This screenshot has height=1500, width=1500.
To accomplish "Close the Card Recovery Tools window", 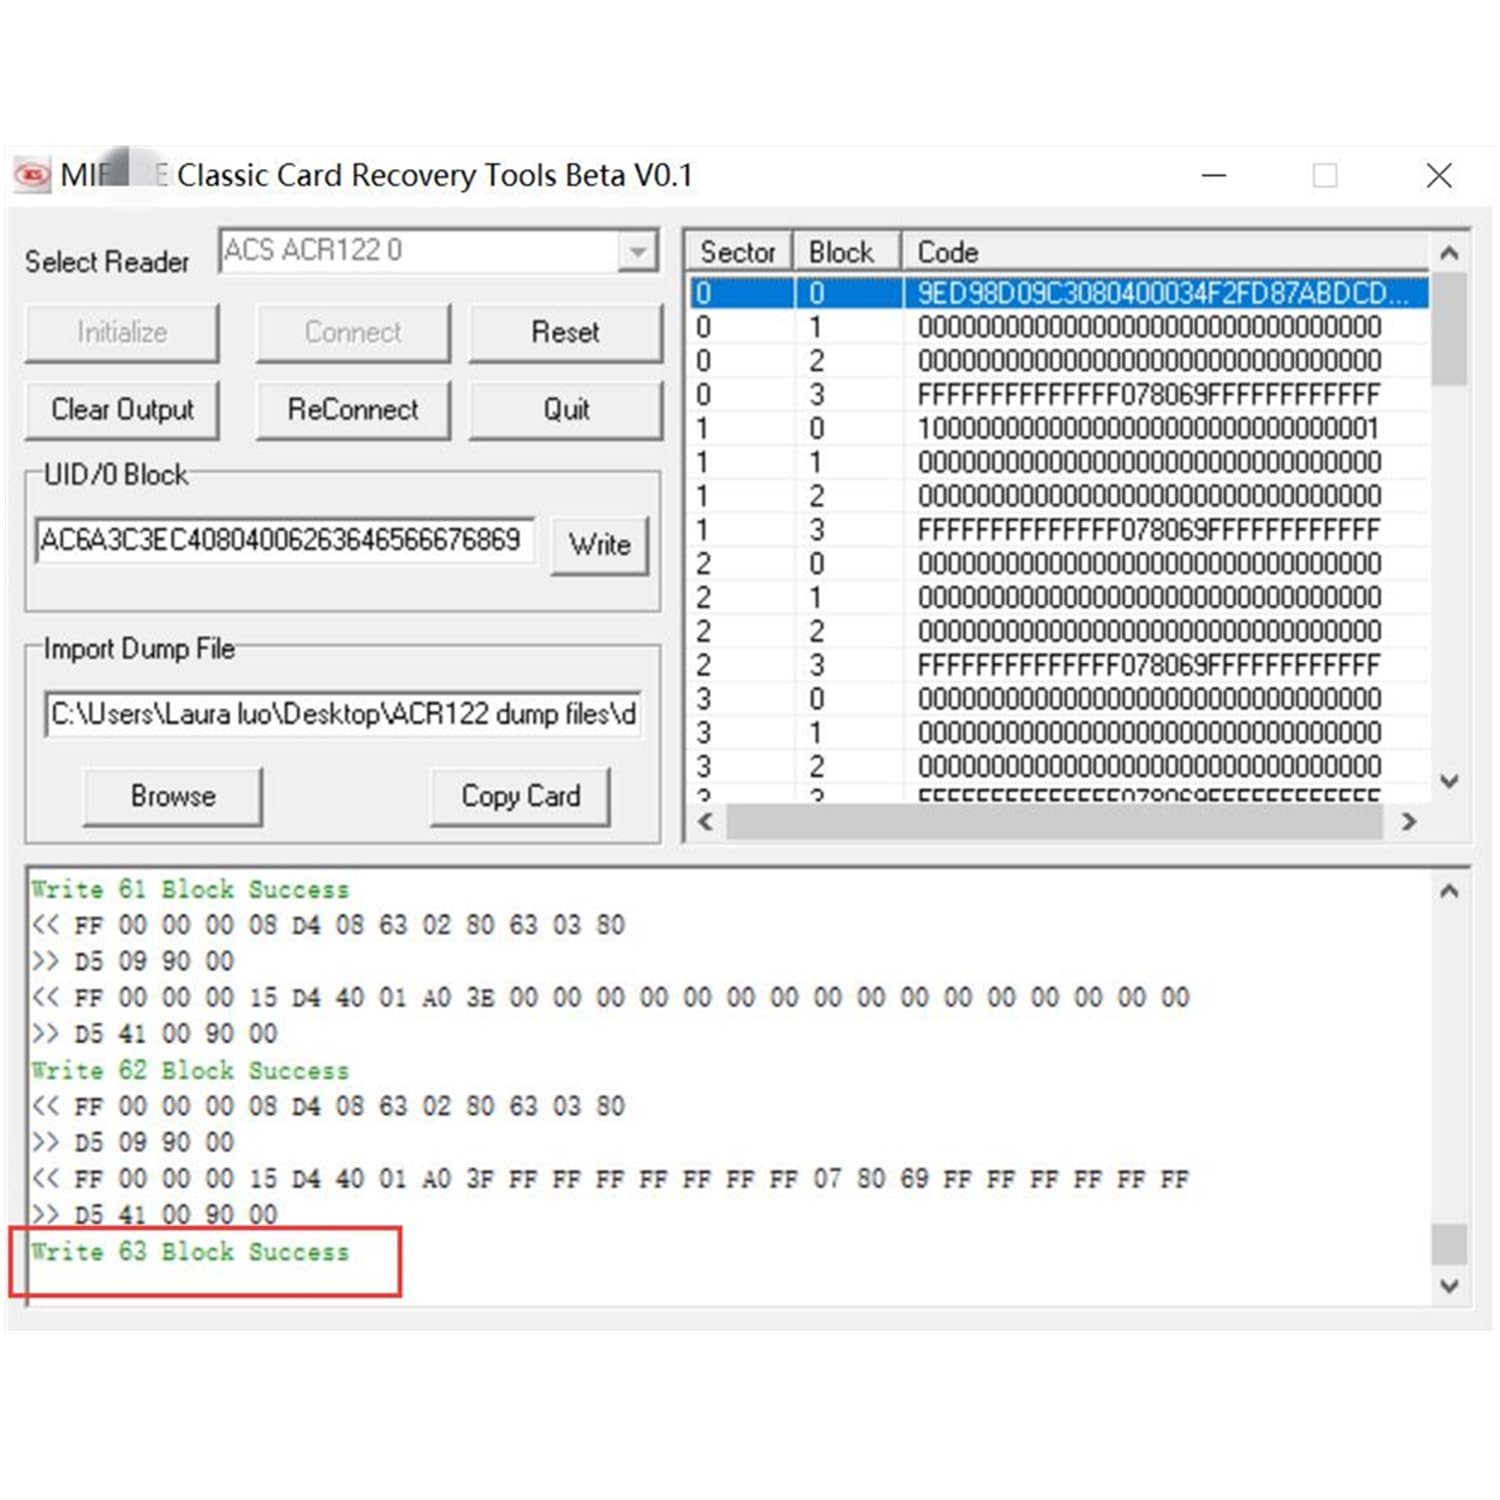I will [x=1438, y=176].
